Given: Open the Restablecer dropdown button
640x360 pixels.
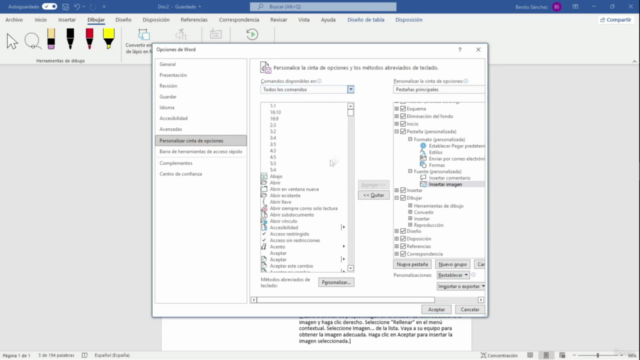Looking at the screenshot, I should point(453,275).
